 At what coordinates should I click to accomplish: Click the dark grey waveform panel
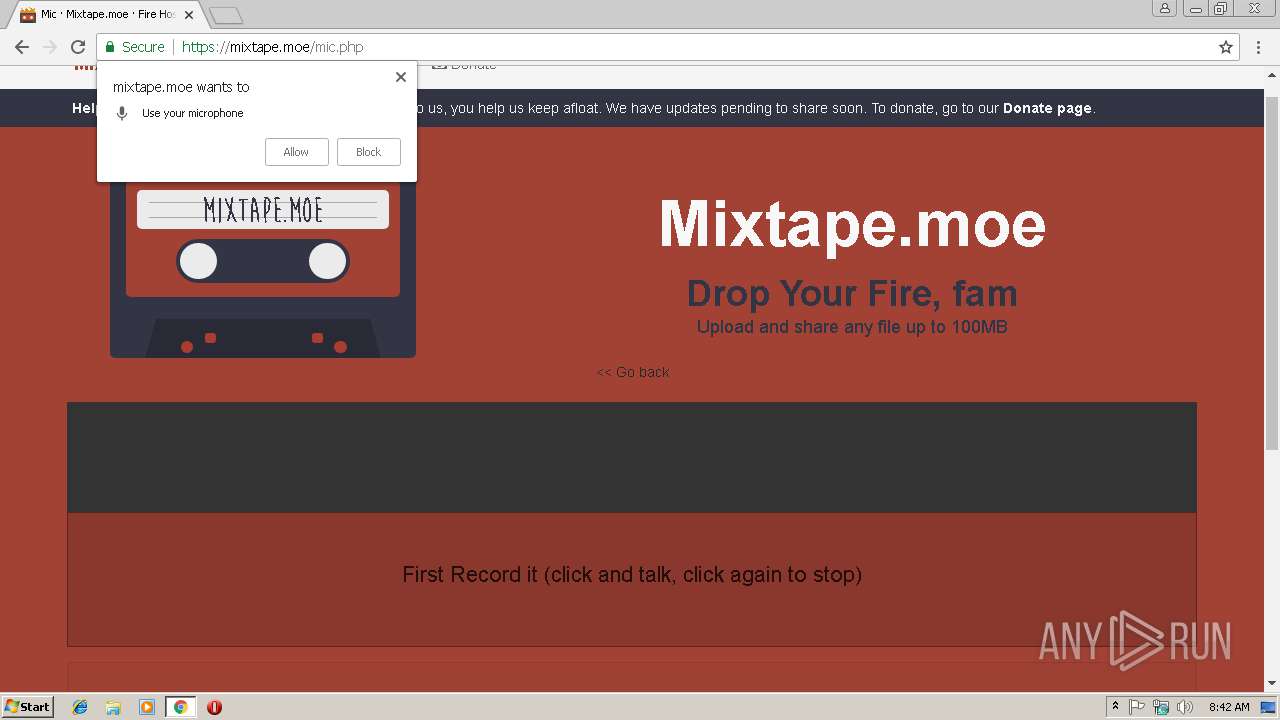click(632, 457)
